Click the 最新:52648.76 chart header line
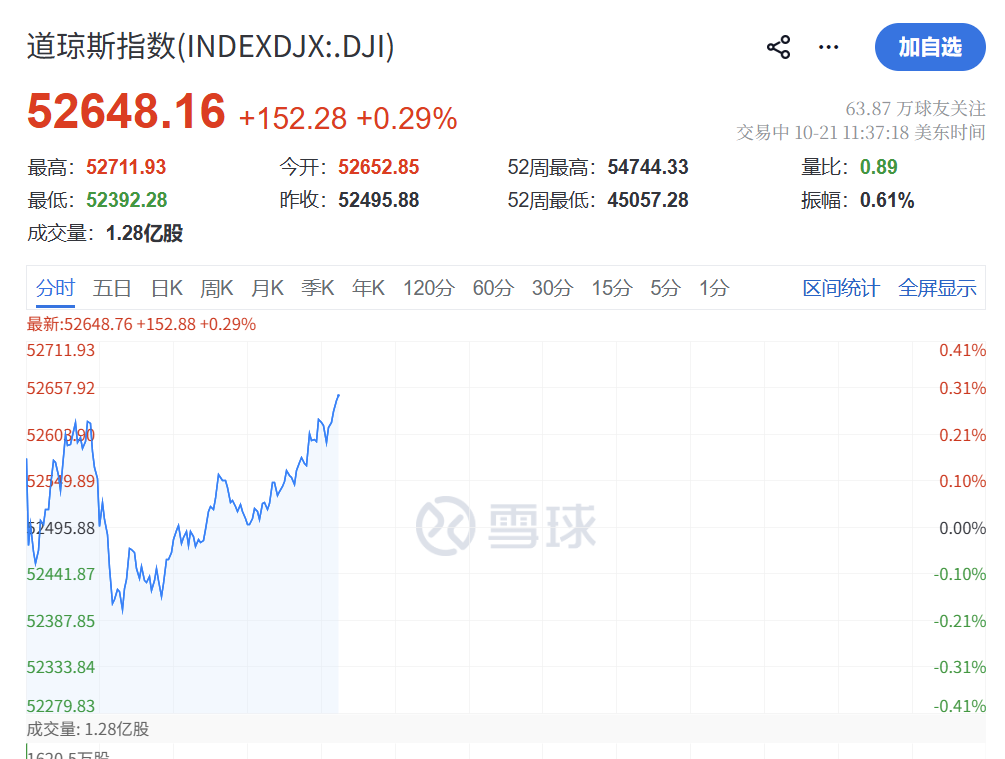The image size is (1005, 759). (x=141, y=324)
